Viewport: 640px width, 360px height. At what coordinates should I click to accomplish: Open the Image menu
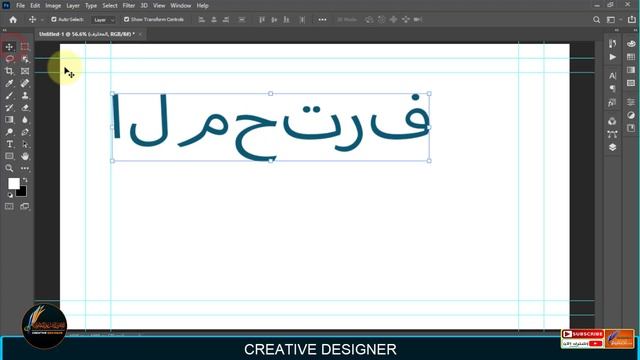53,6
